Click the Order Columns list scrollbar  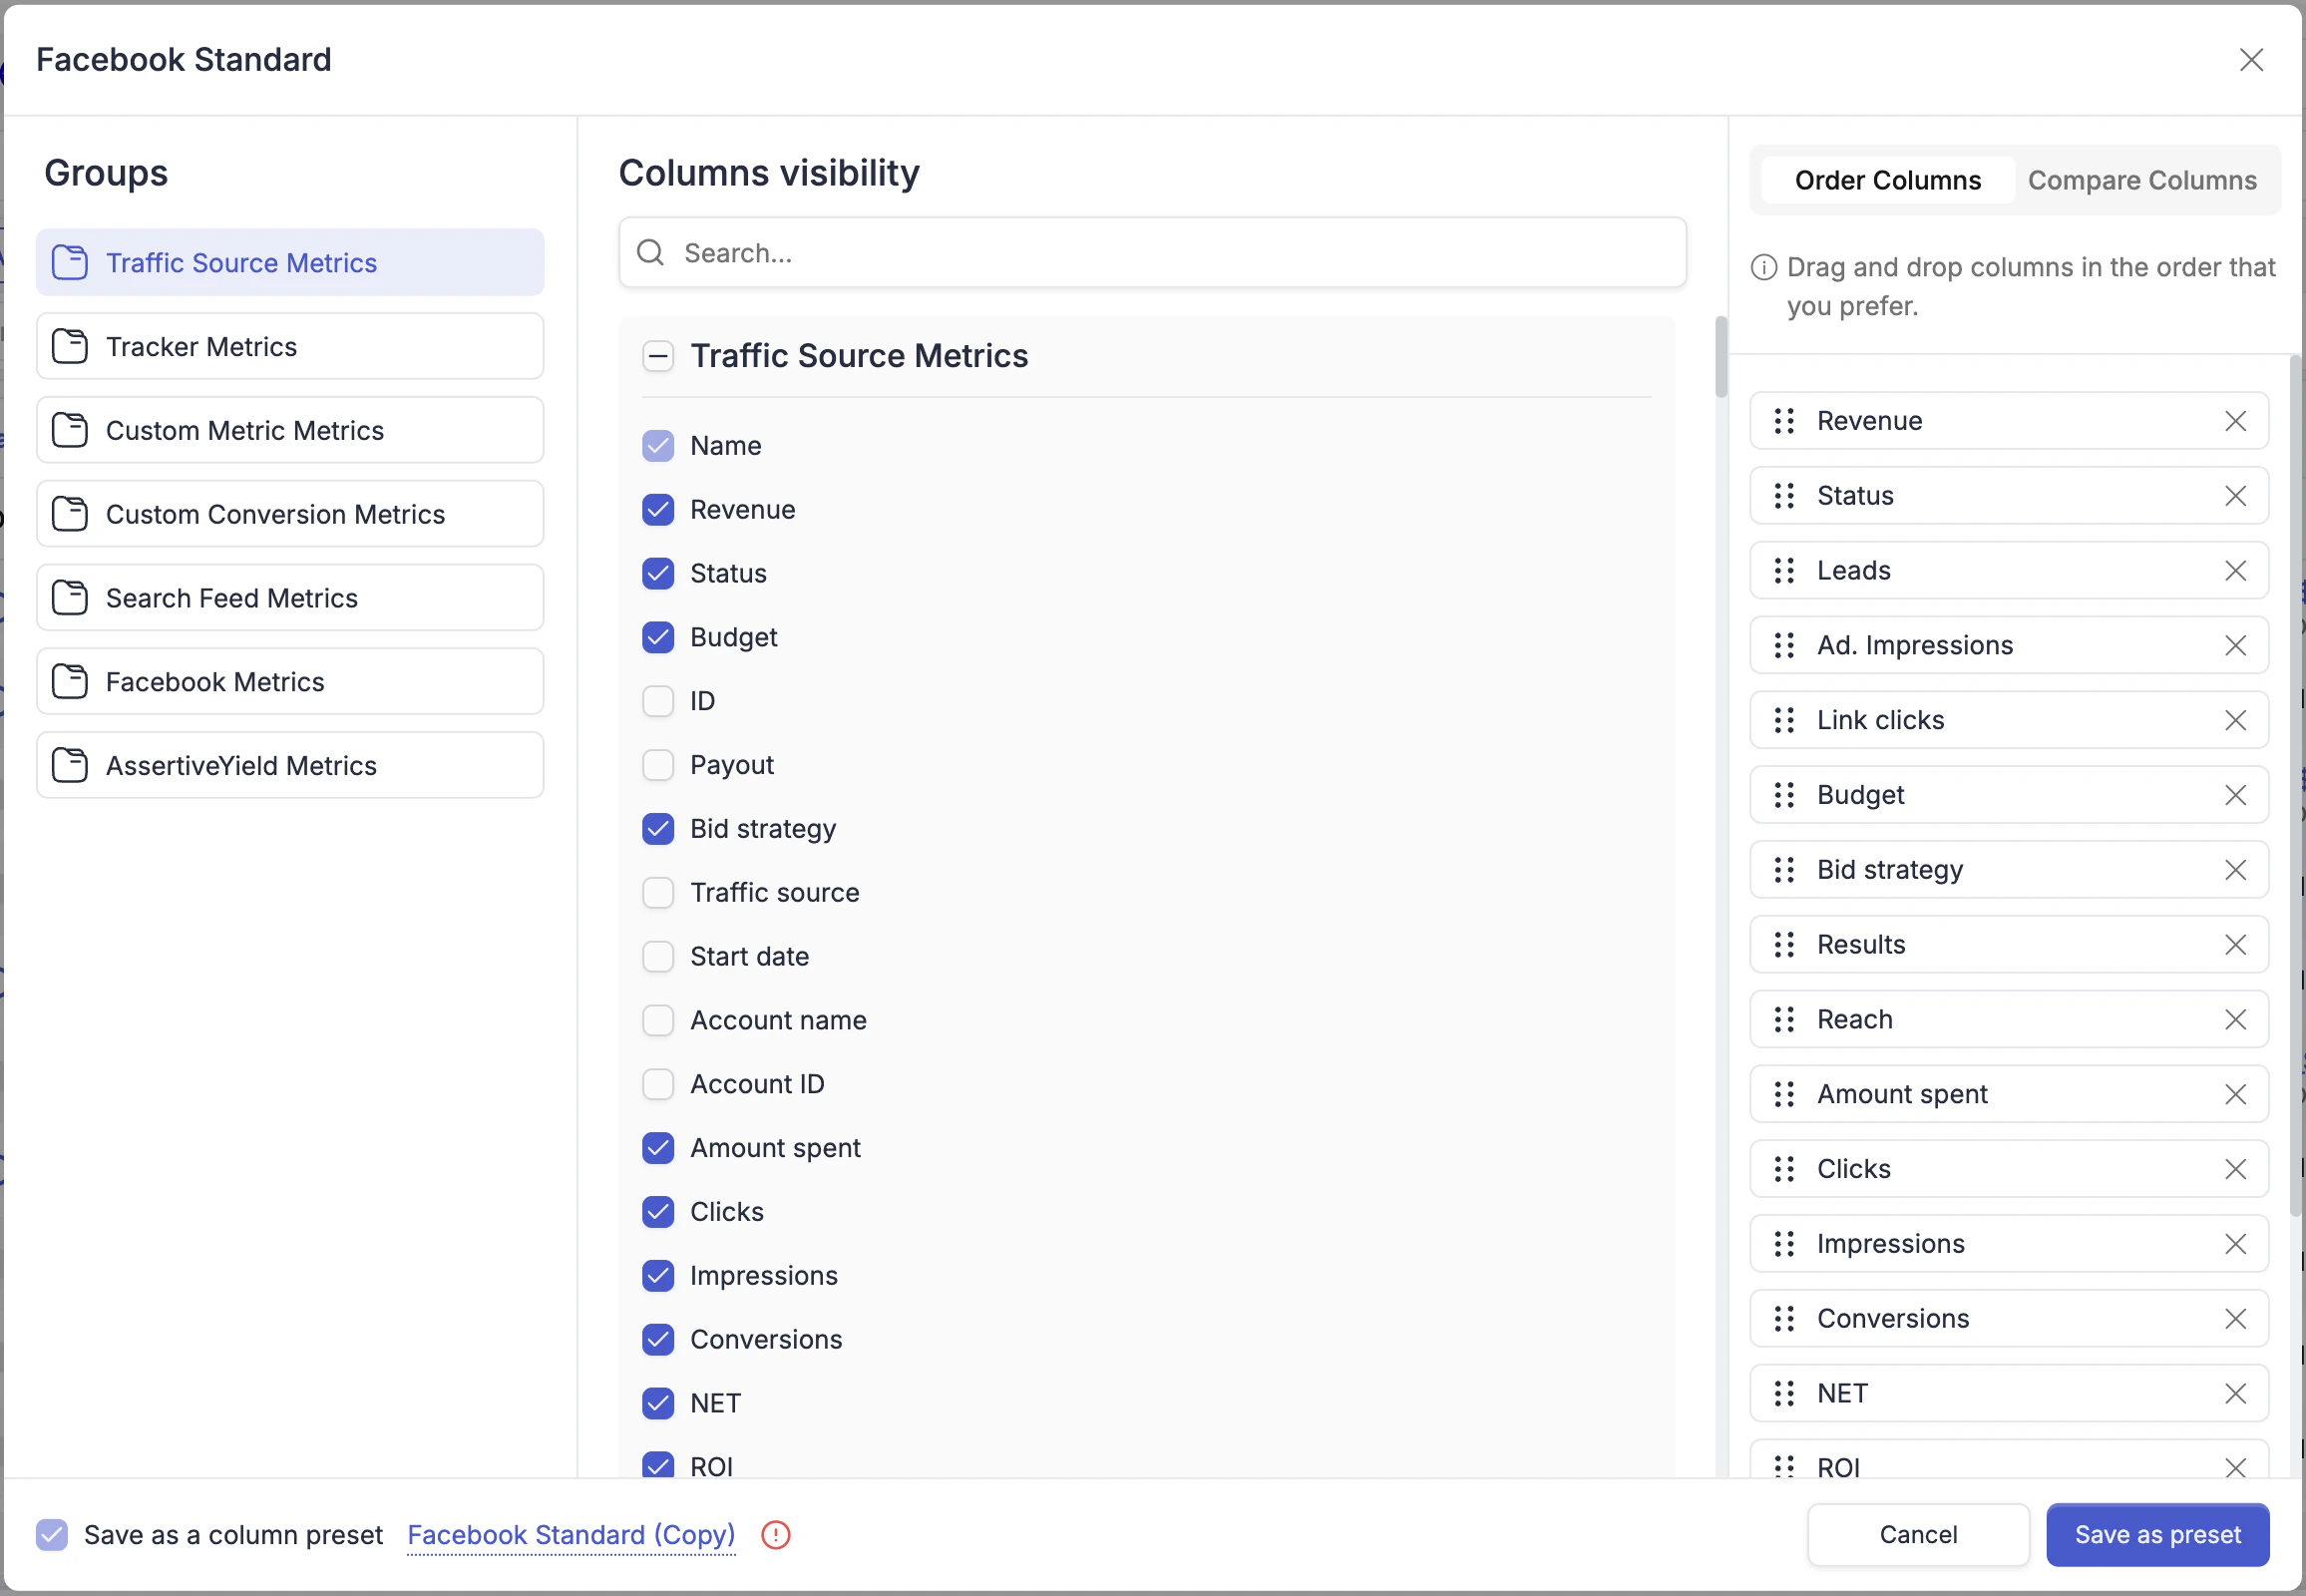point(2295,786)
